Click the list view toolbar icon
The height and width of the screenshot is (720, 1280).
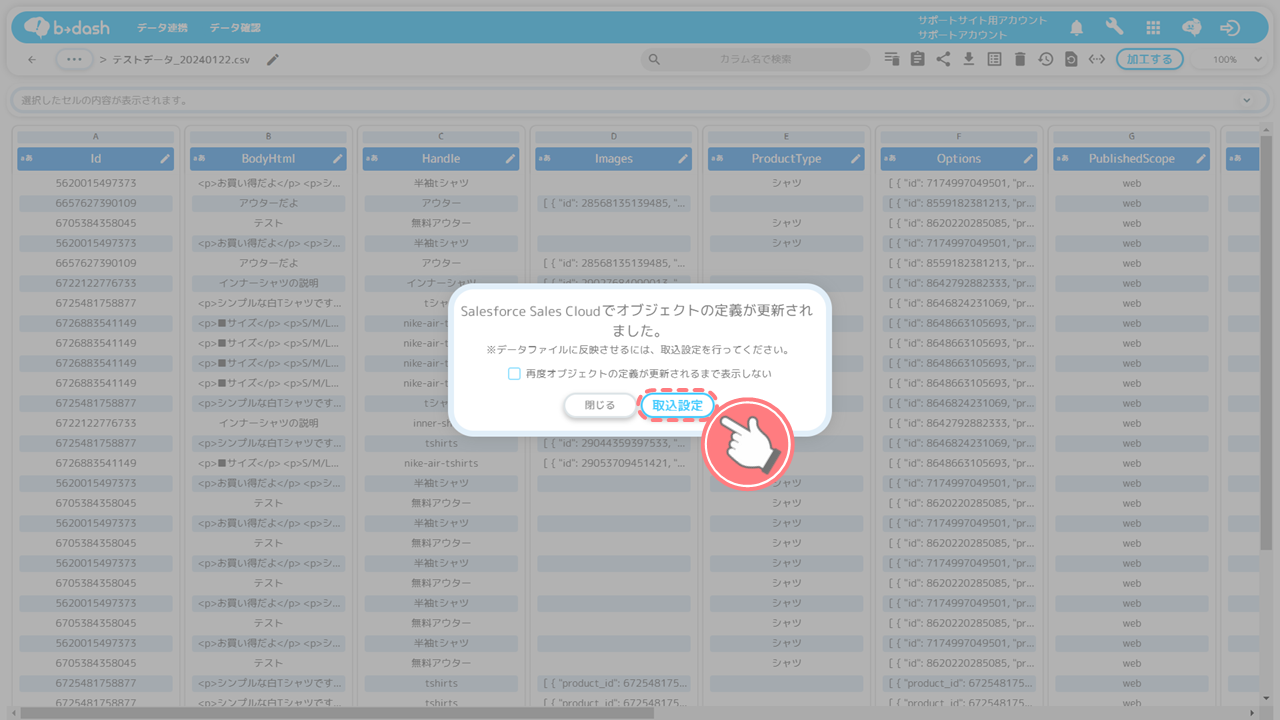pyautogui.click(x=994, y=59)
